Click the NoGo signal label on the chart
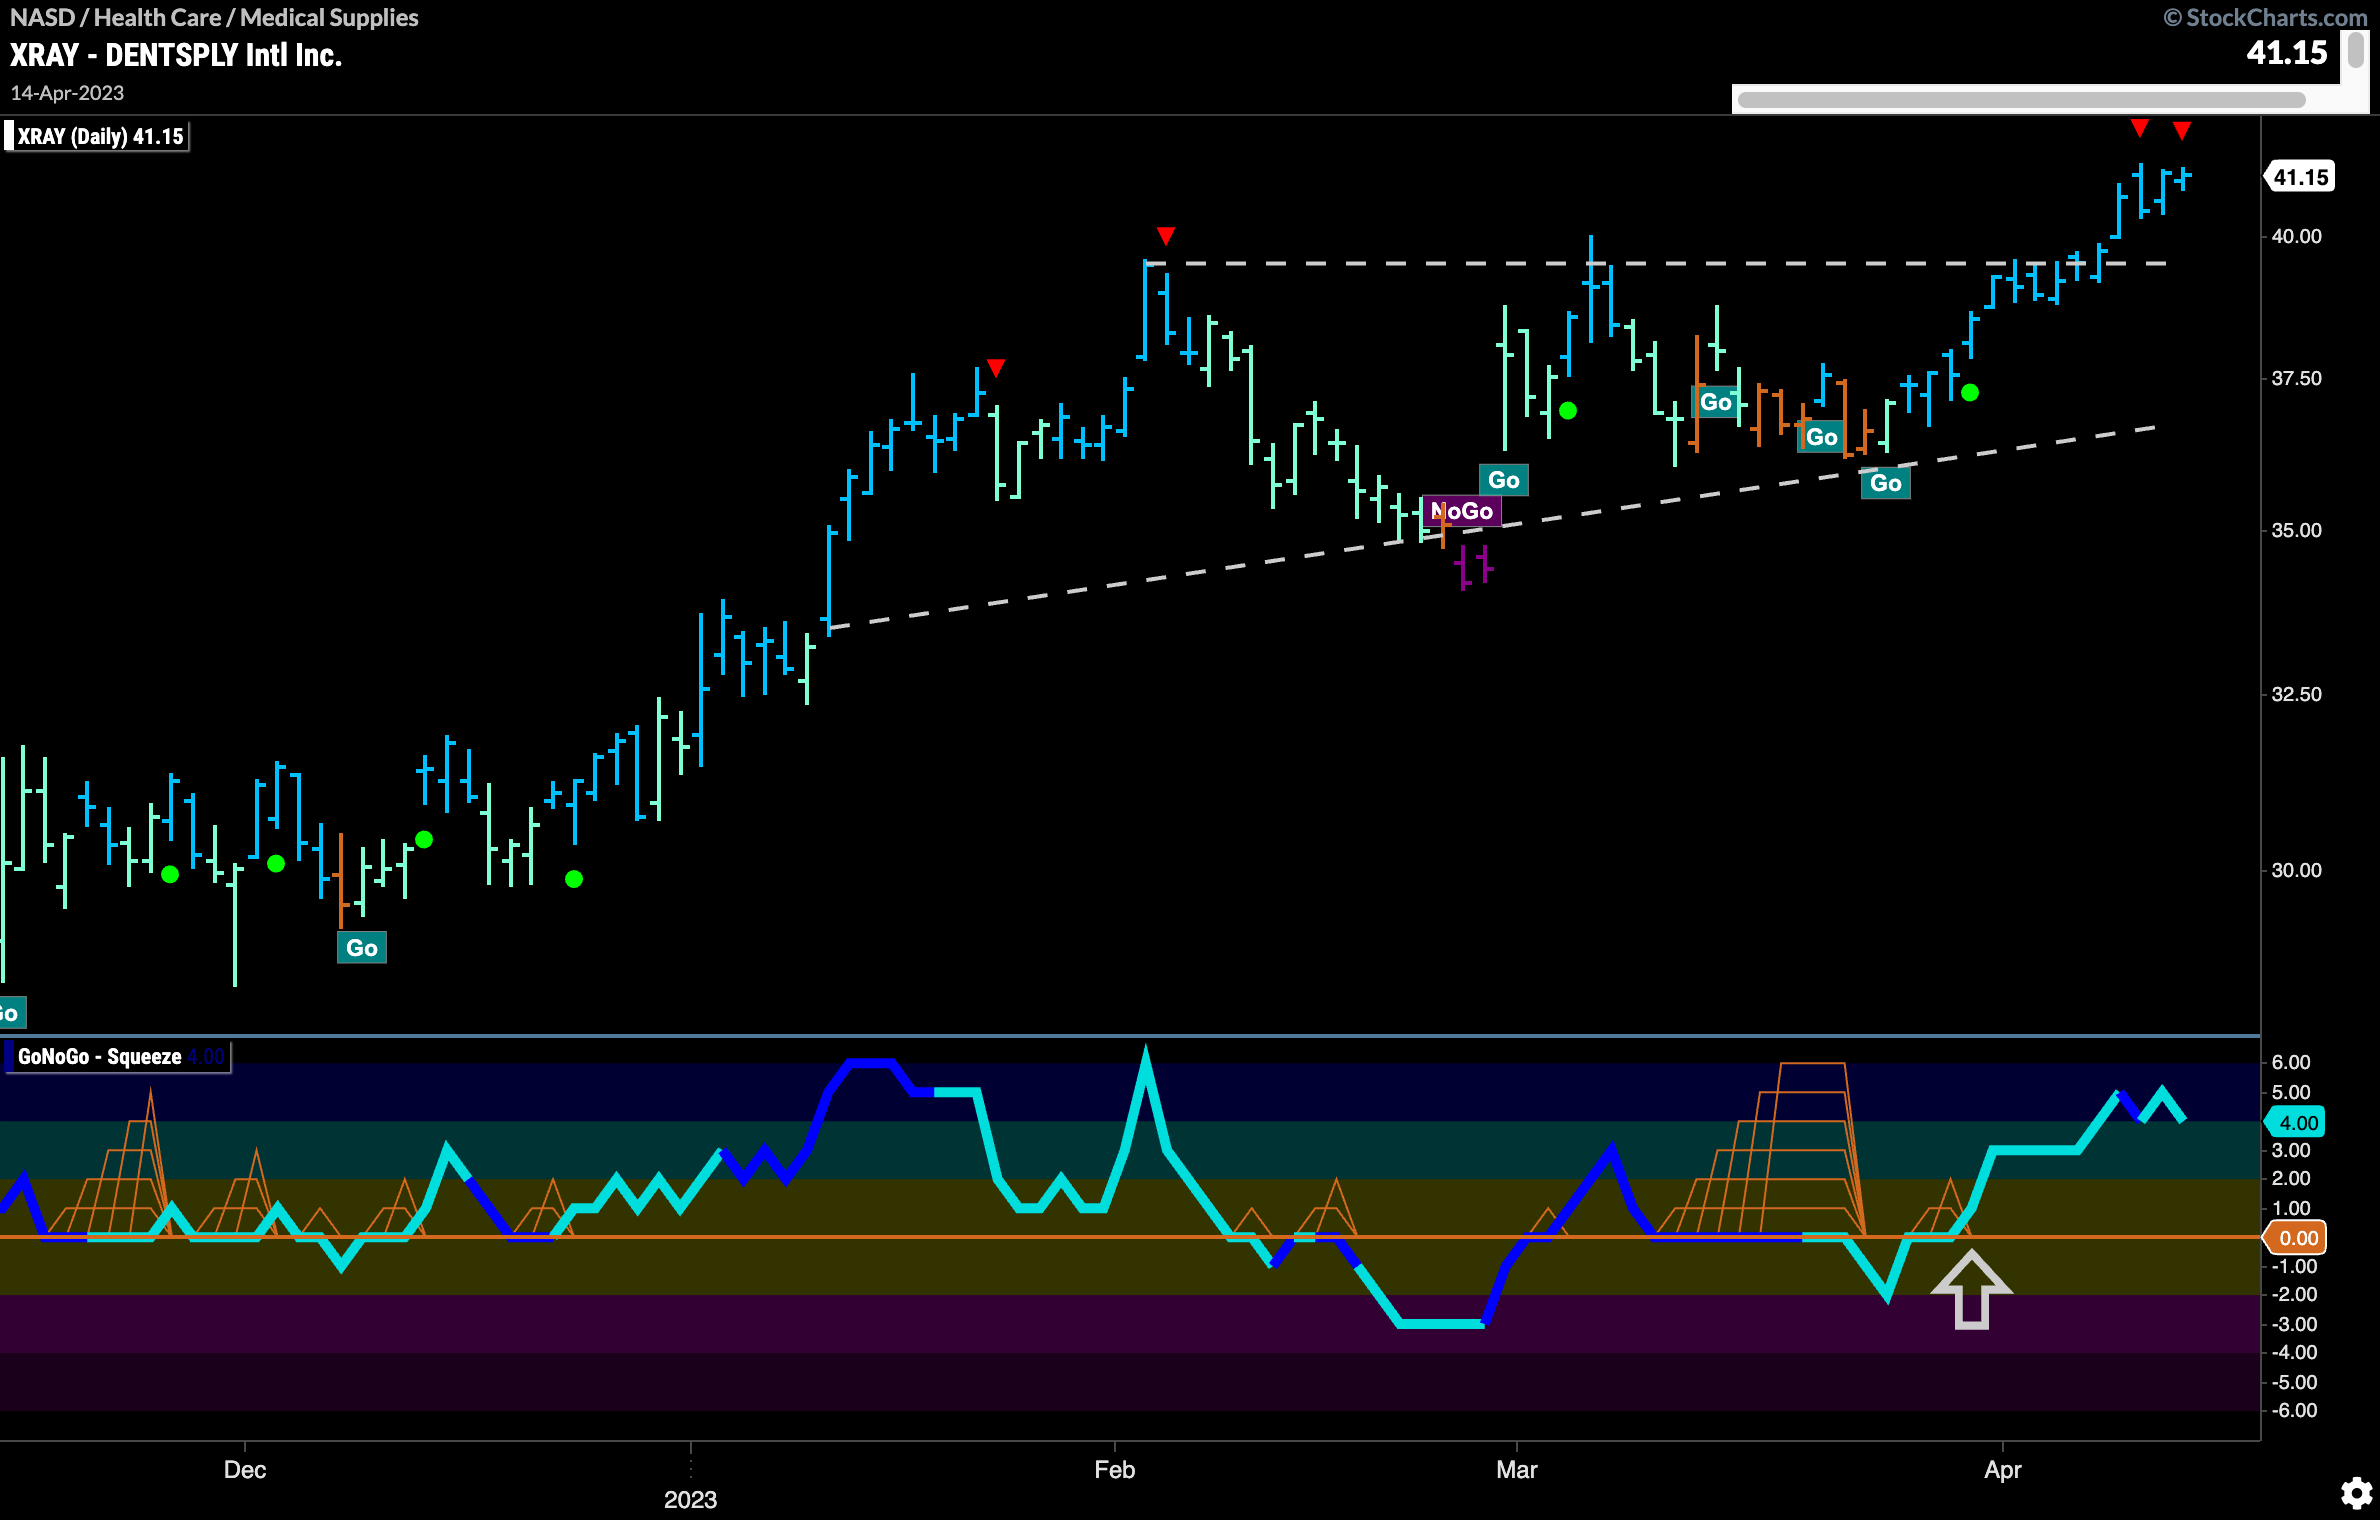The width and height of the screenshot is (2380, 1520). [x=1461, y=511]
